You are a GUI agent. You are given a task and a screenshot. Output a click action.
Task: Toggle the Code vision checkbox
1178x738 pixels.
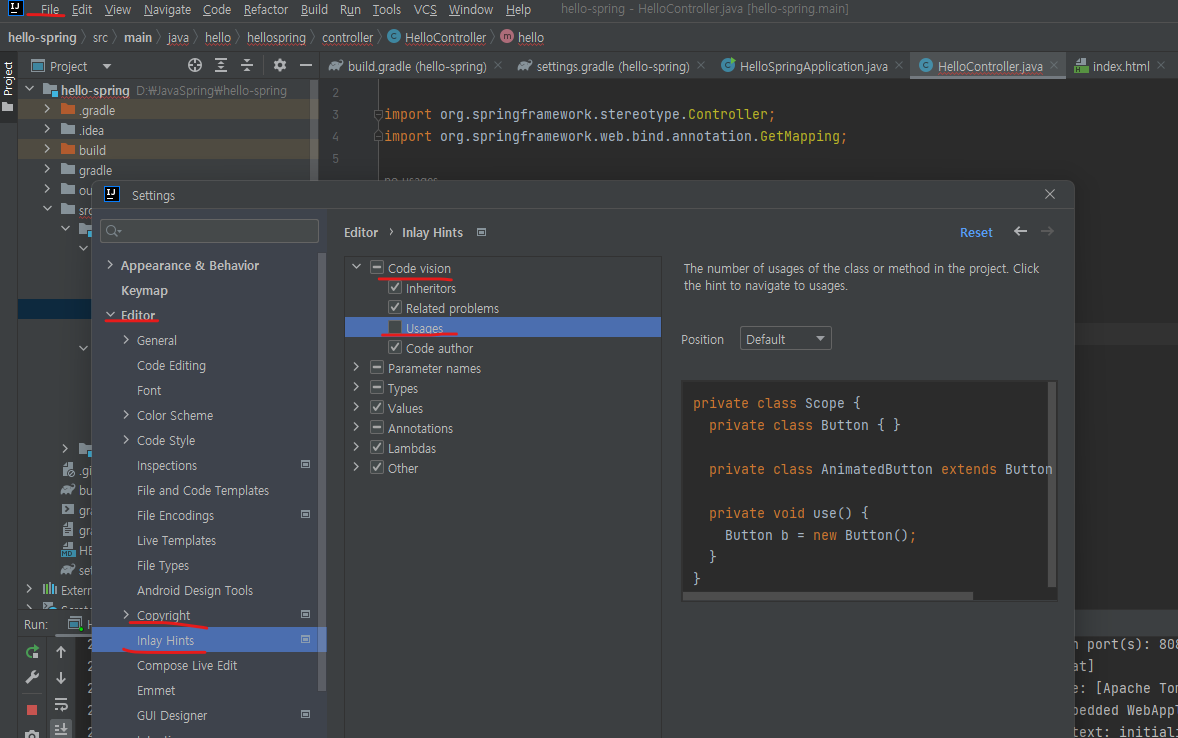377,268
